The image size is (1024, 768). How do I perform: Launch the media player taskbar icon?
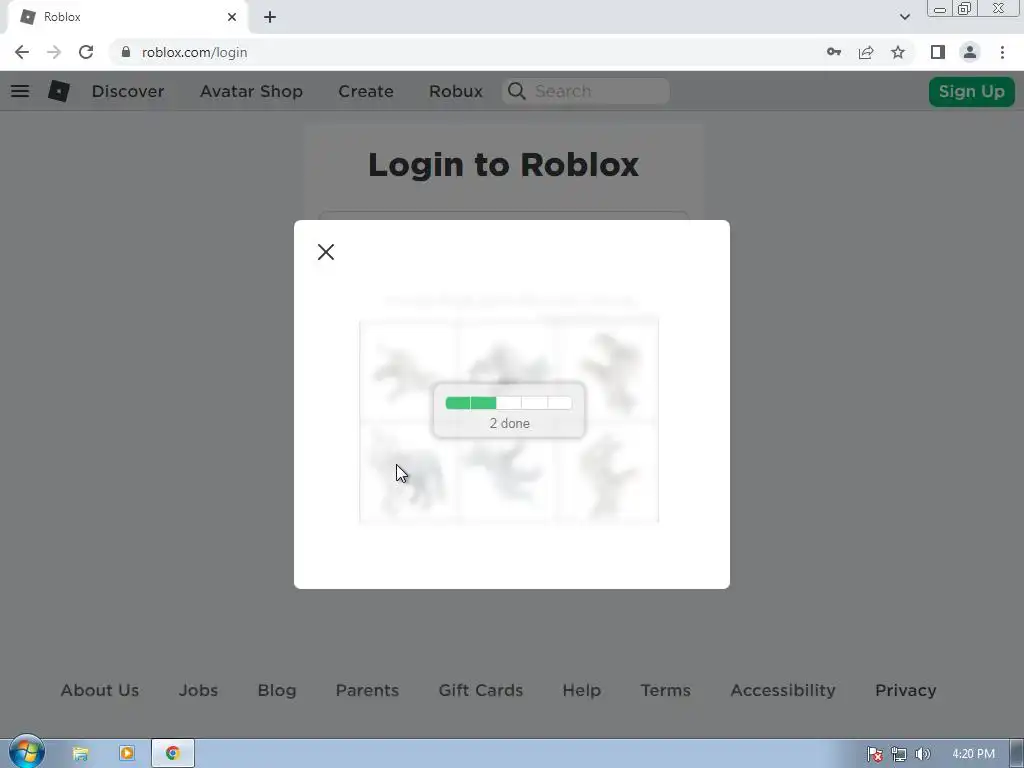(x=127, y=754)
